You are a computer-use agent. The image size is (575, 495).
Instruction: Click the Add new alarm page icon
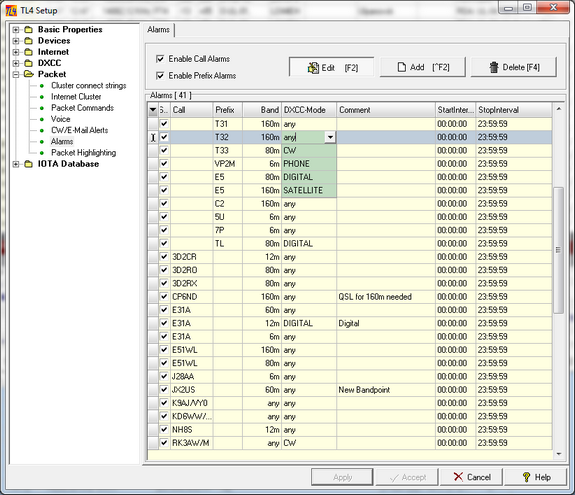pos(402,67)
